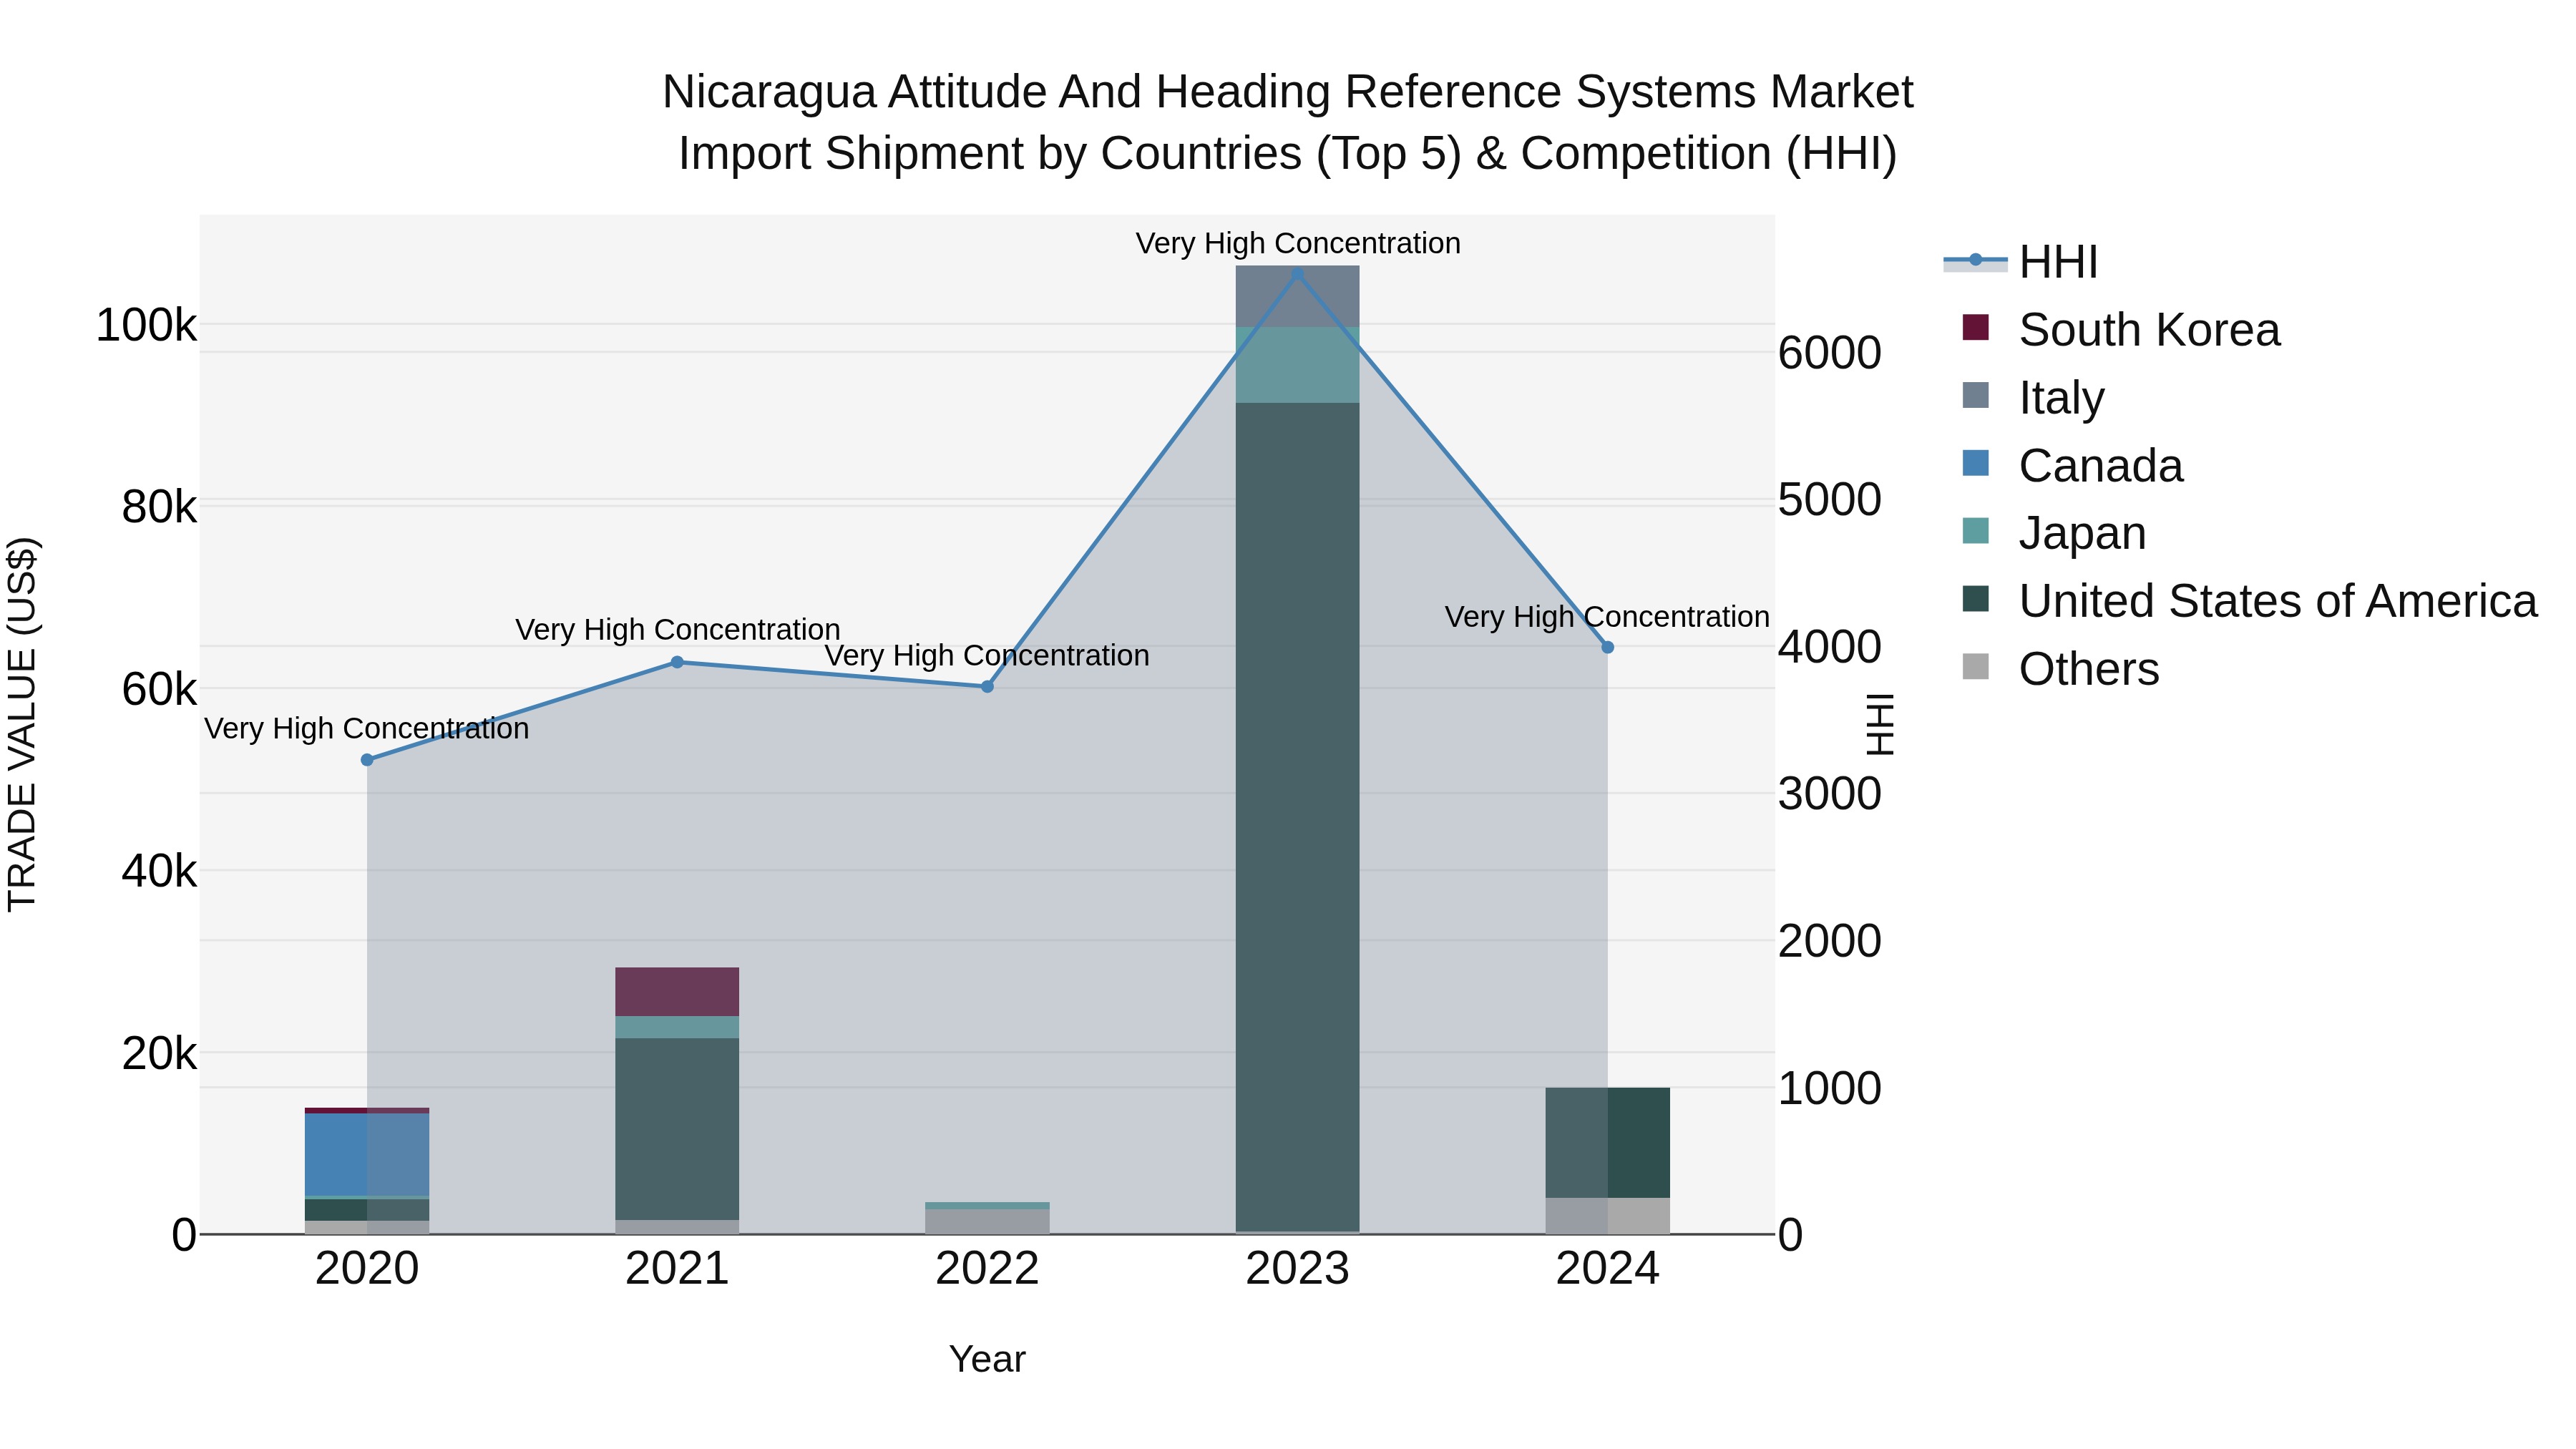2576x1449 pixels.
Task: Click the 2024 Very High Concentration annotation
Action: tap(1608, 617)
